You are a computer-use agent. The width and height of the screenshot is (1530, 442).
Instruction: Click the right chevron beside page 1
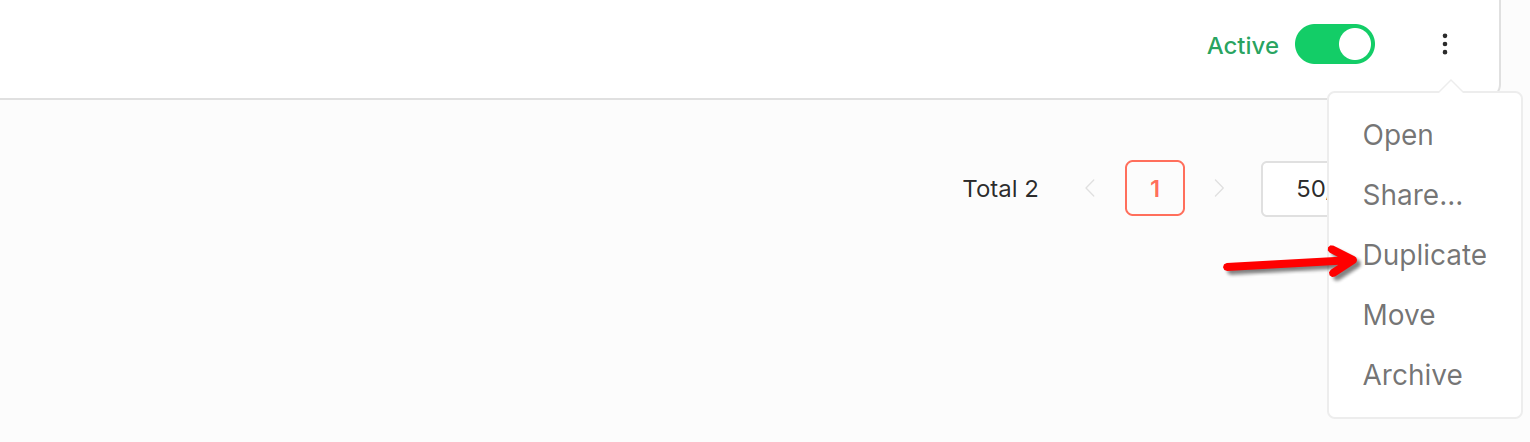1218,188
